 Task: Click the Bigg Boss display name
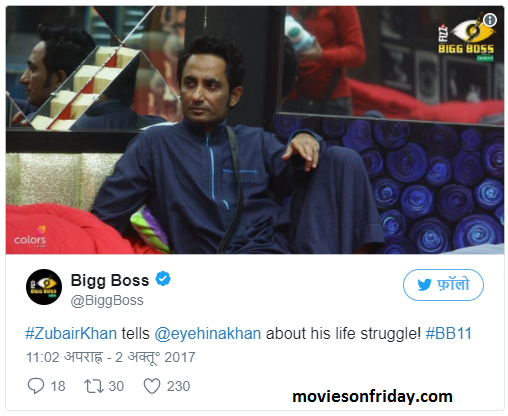110,280
